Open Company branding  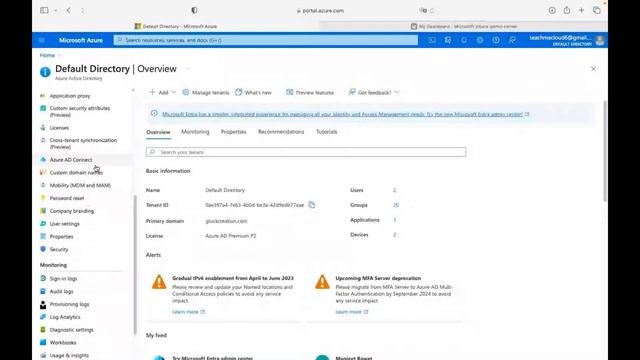click(x=71, y=211)
